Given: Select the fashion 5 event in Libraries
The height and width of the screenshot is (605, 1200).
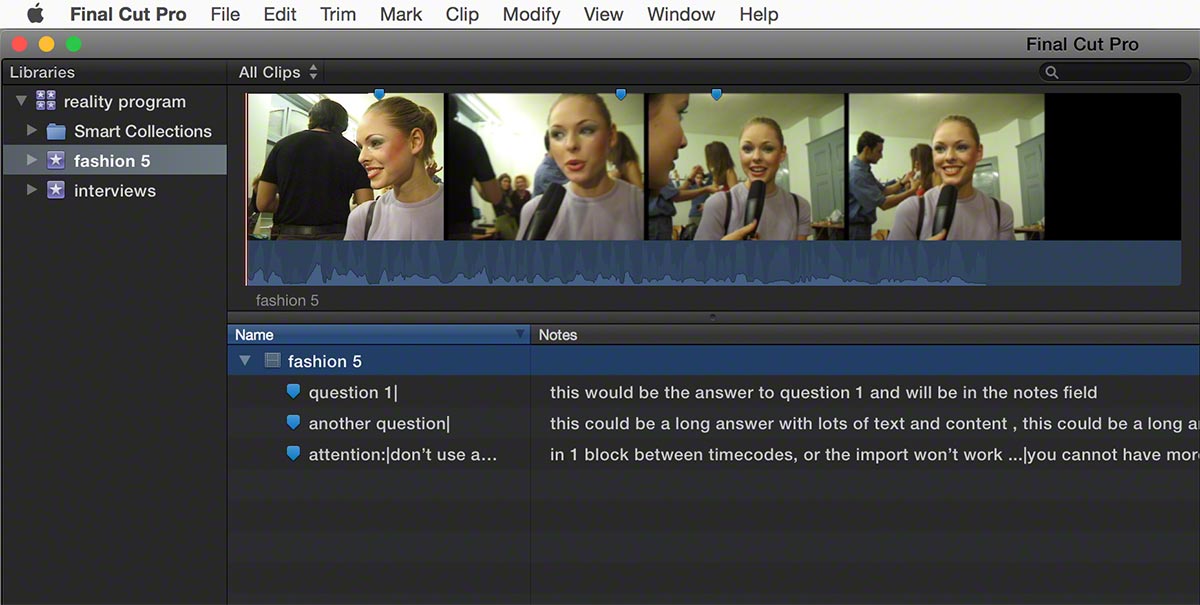Looking at the screenshot, I should (113, 160).
